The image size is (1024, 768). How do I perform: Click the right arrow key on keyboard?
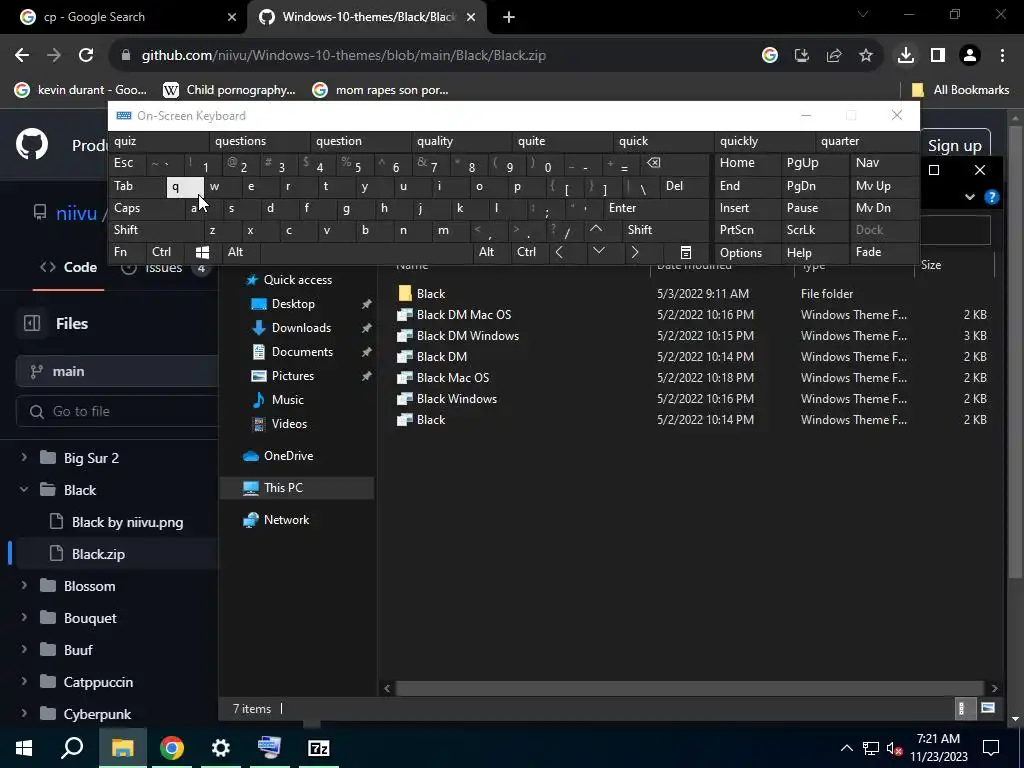point(634,252)
